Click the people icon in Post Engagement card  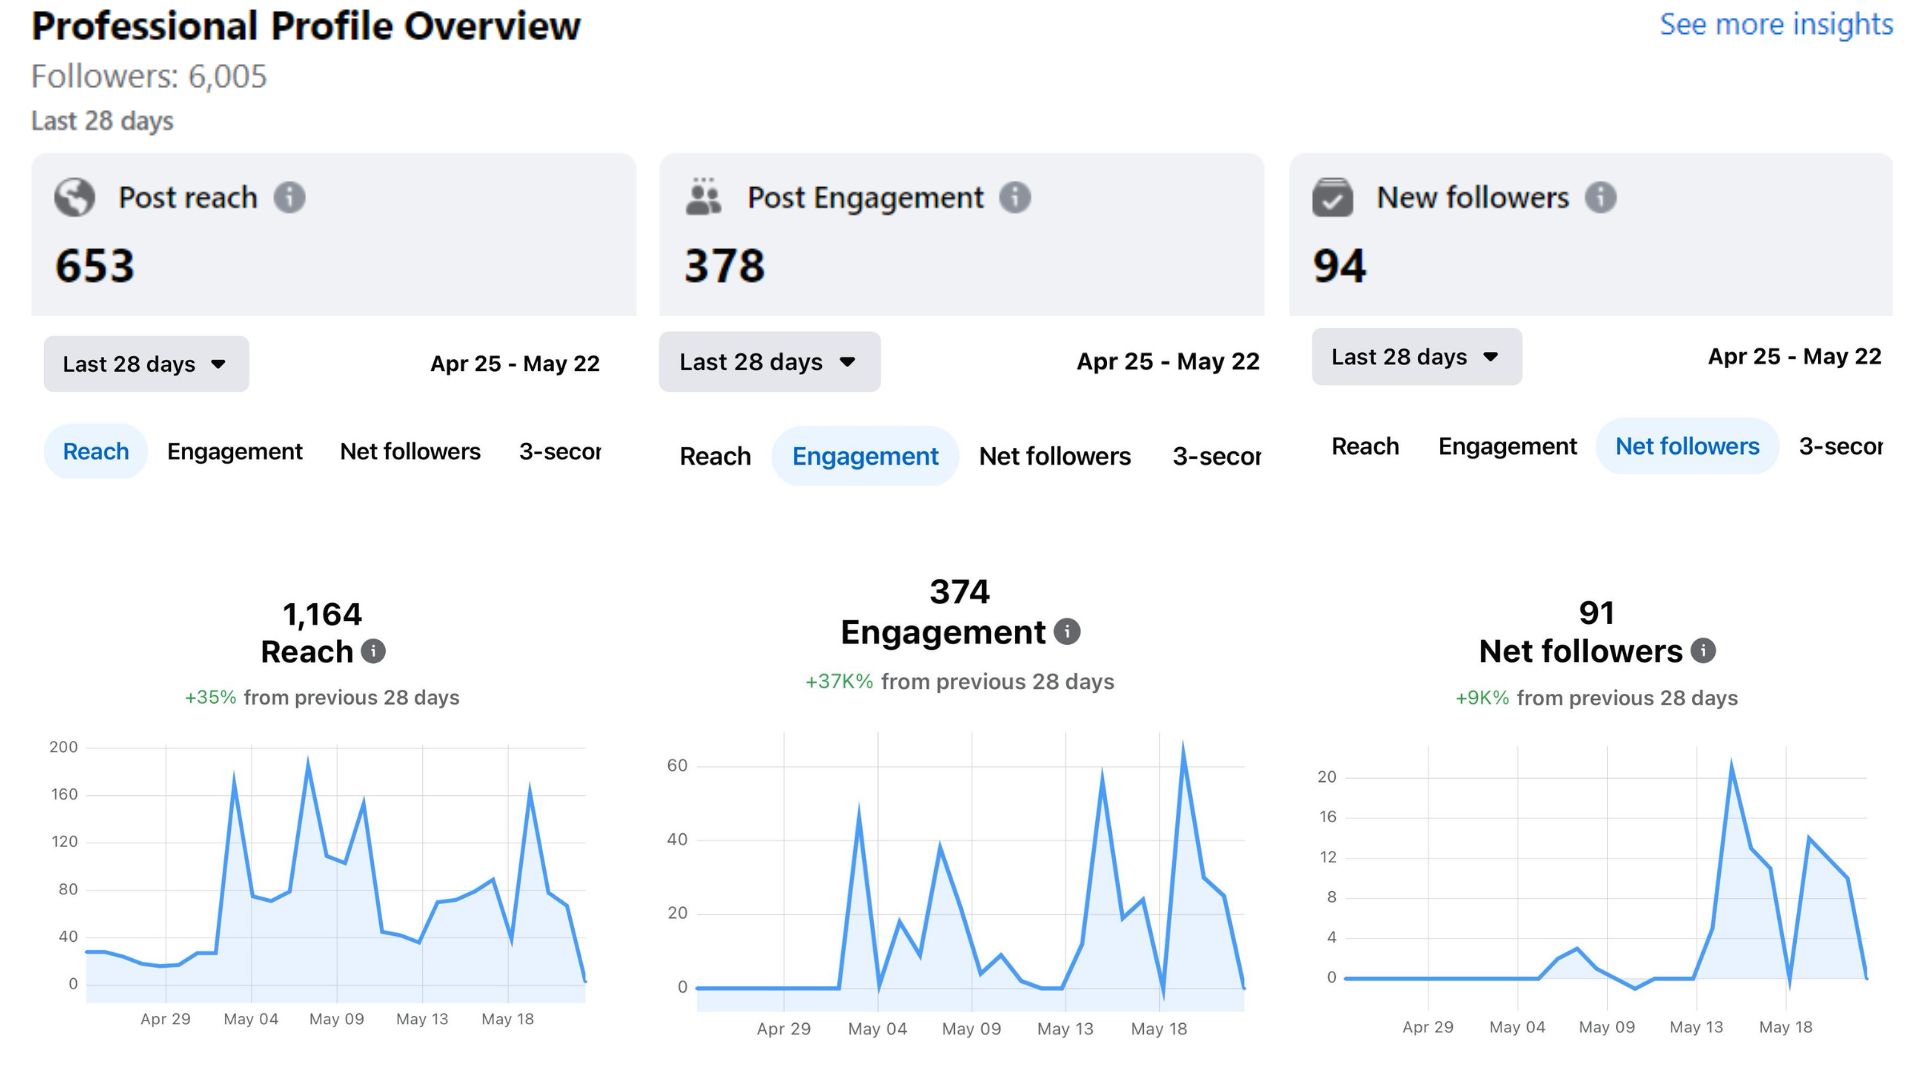pos(703,197)
